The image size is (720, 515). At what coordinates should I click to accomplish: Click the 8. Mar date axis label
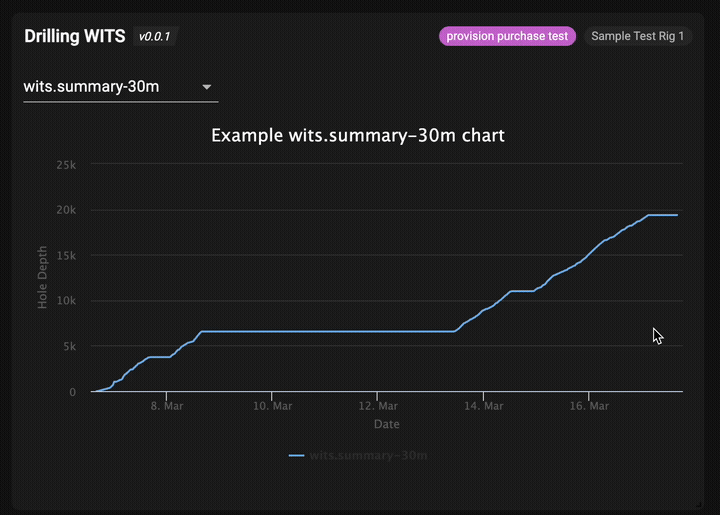point(167,406)
